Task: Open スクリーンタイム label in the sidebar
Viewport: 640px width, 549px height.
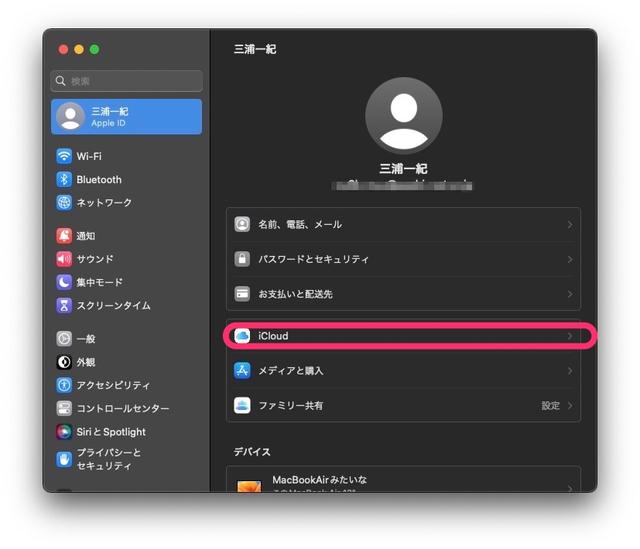Action: point(113,306)
